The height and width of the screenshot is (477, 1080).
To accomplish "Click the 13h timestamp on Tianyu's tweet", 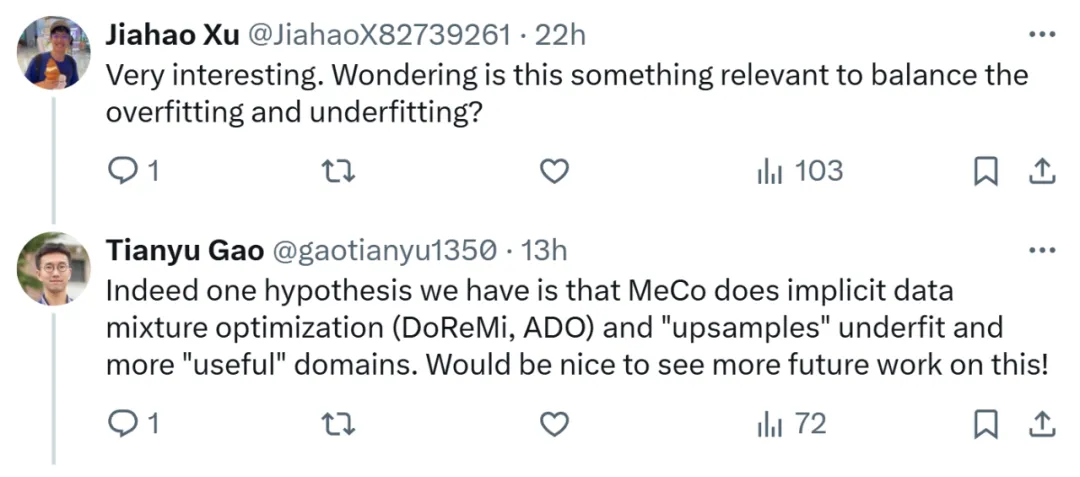I will coord(544,250).
